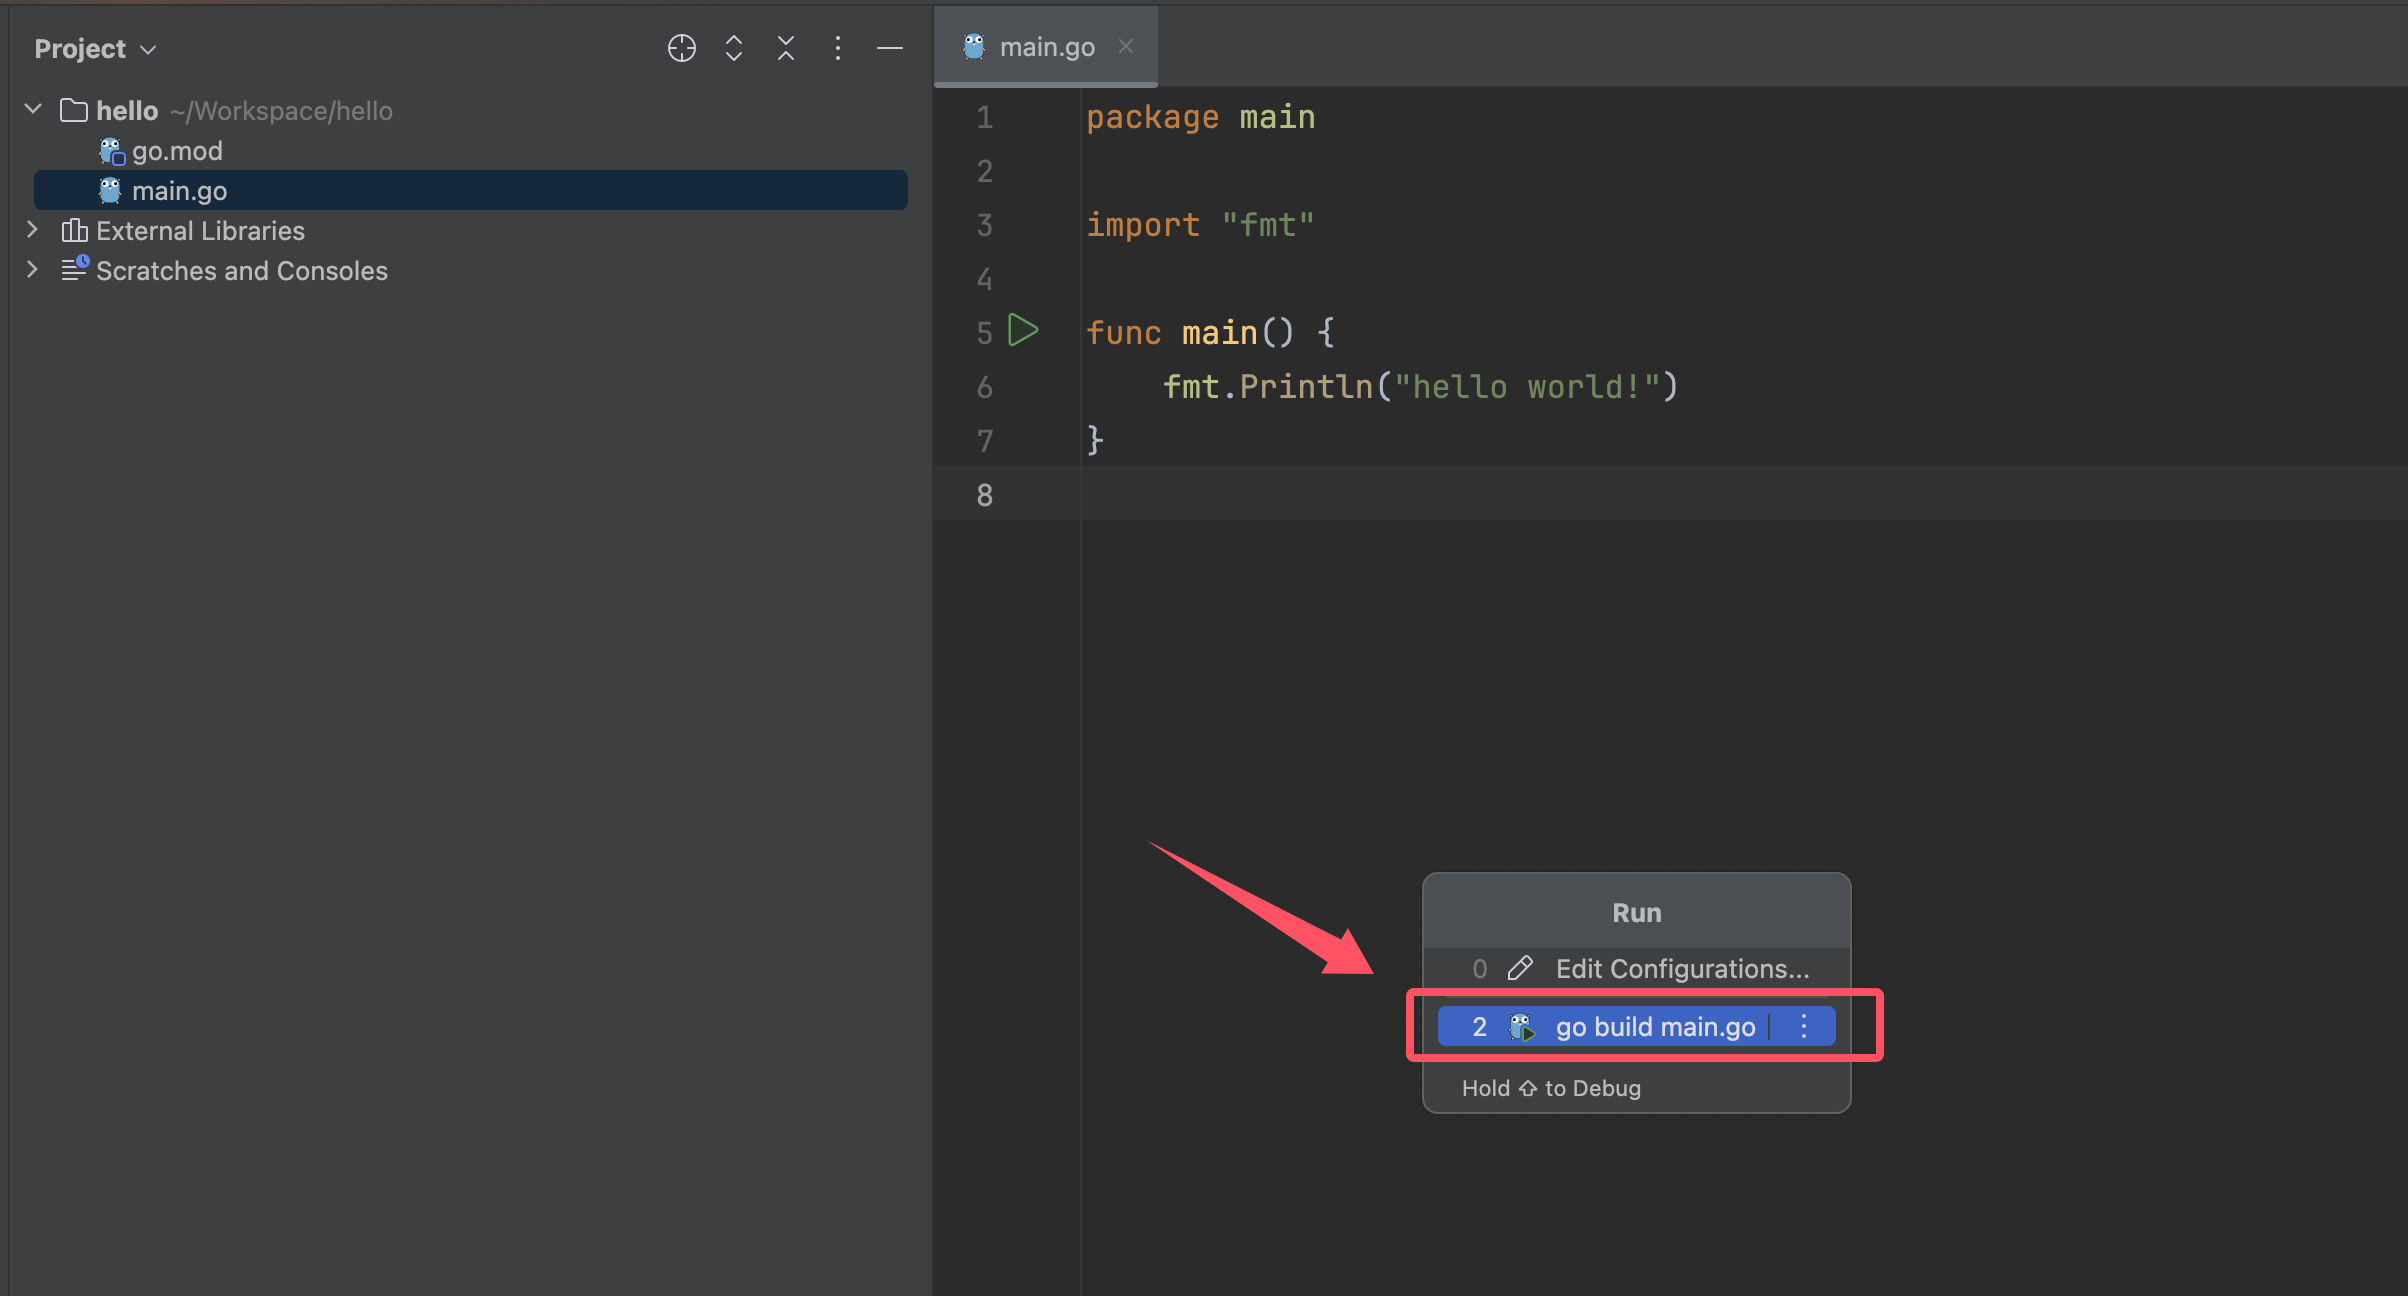Close the main.go editor tab

[x=1125, y=46]
